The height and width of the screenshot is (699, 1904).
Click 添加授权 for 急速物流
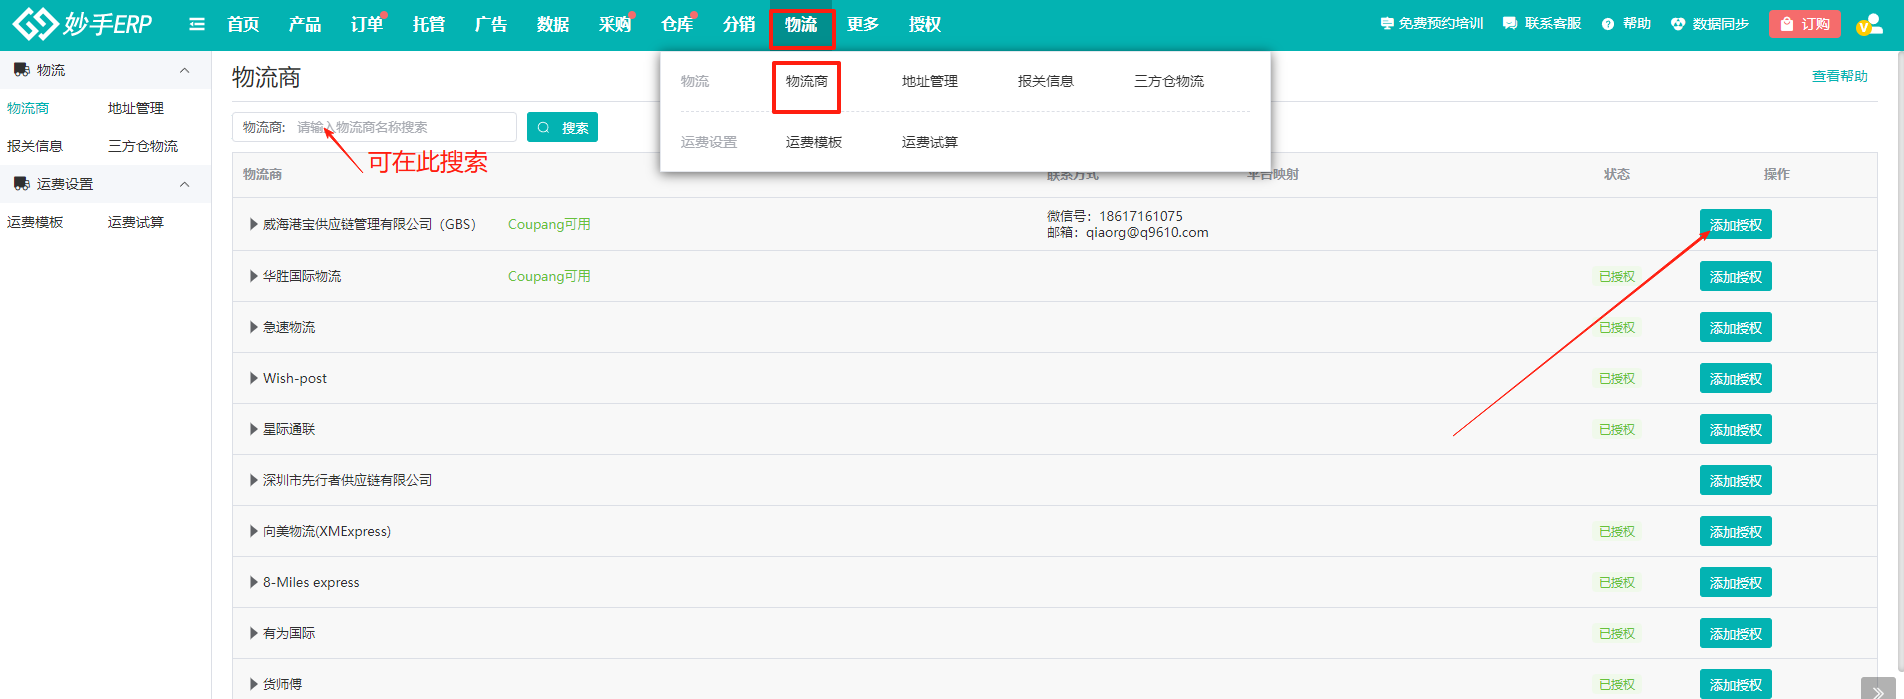coord(1735,328)
